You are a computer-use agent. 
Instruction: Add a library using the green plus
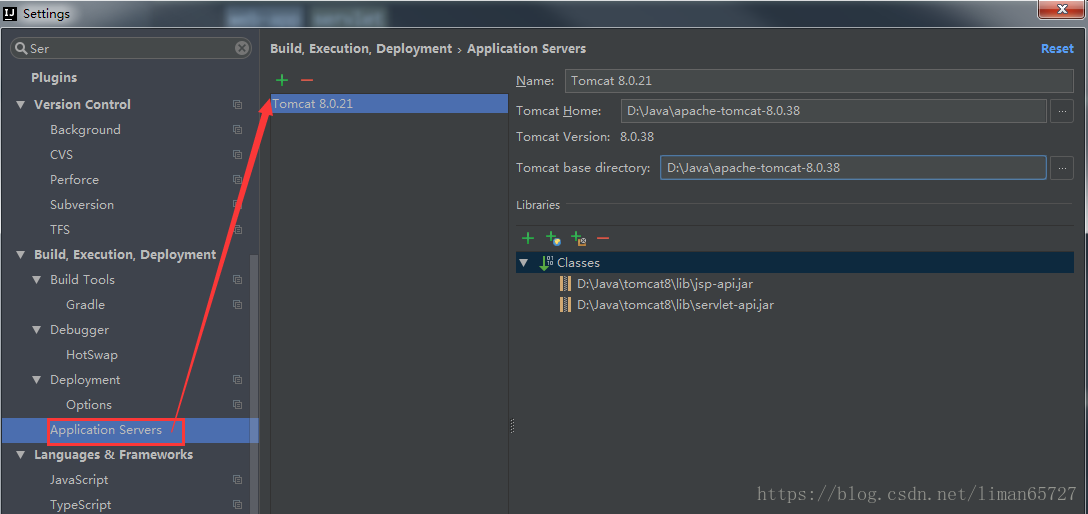click(527, 239)
